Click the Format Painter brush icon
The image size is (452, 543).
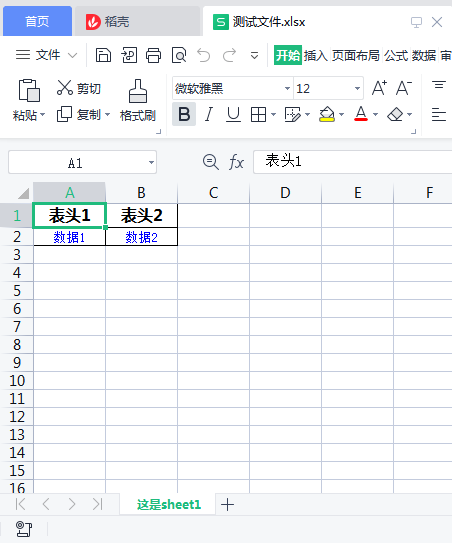[x=138, y=91]
